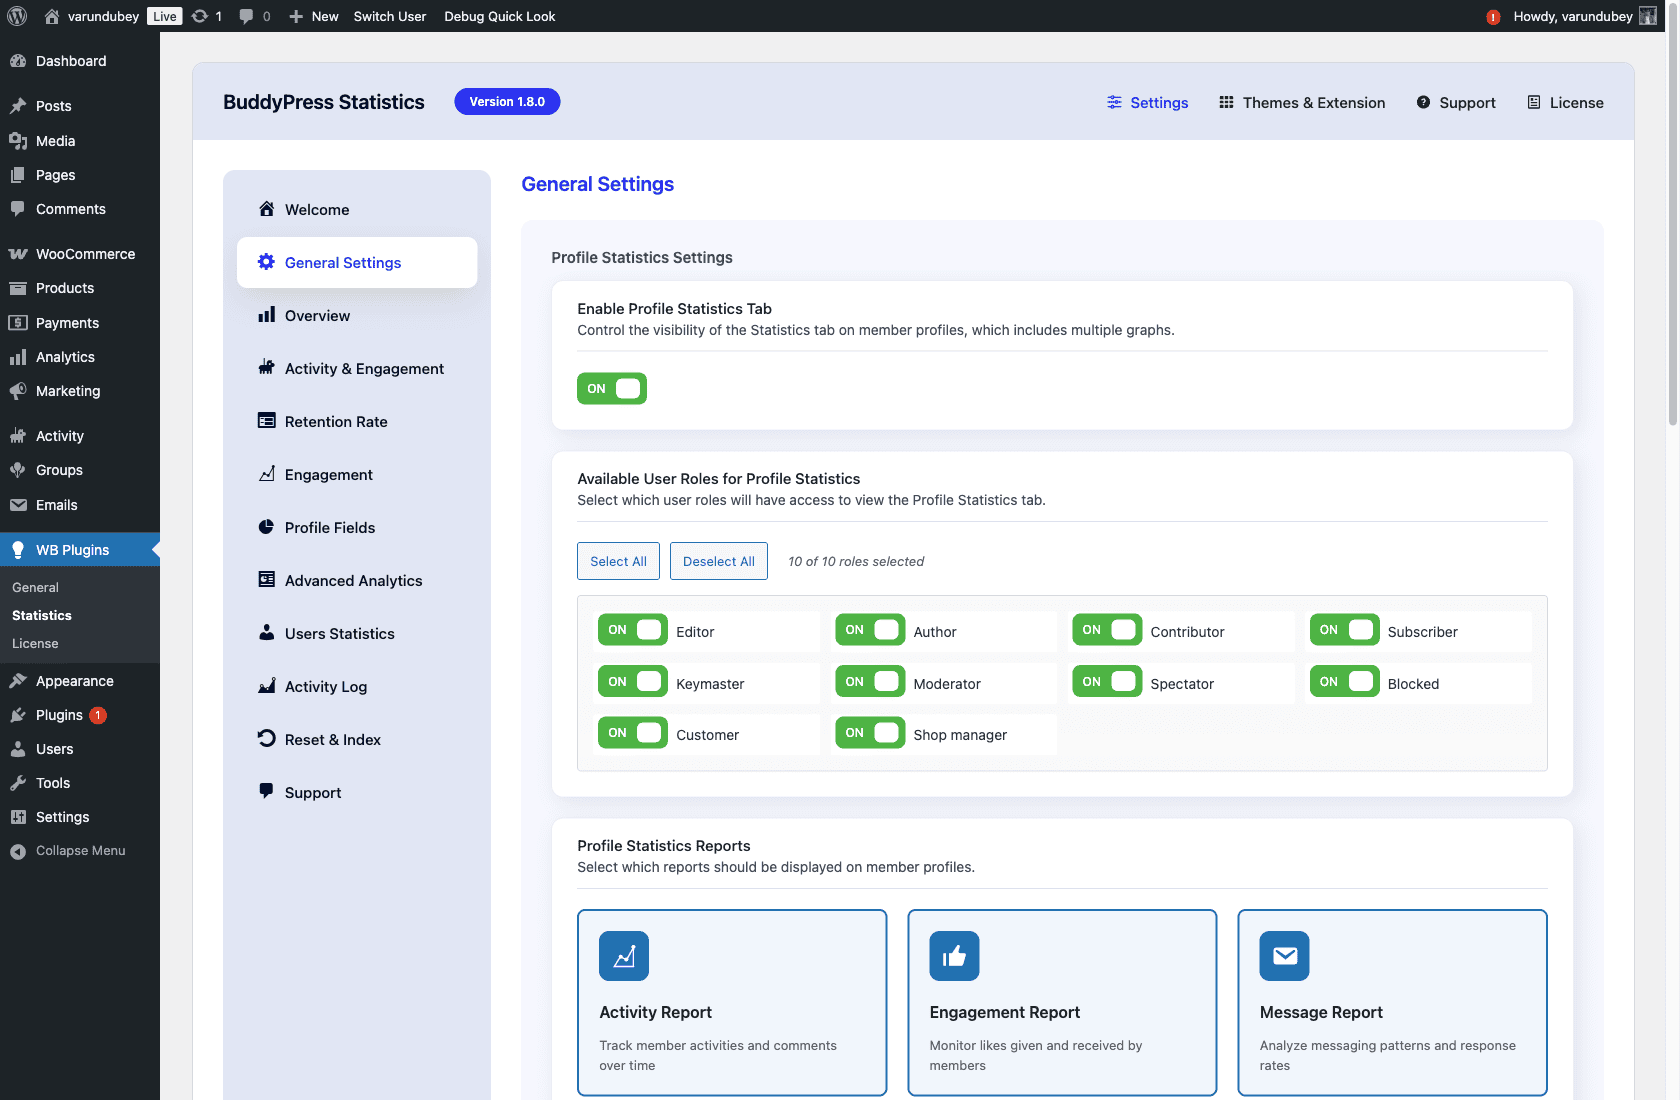Image resolution: width=1680 pixels, height=1100 pixels.
Task: Open the site home icon for varundubey
Action: (x=52, y=16)
